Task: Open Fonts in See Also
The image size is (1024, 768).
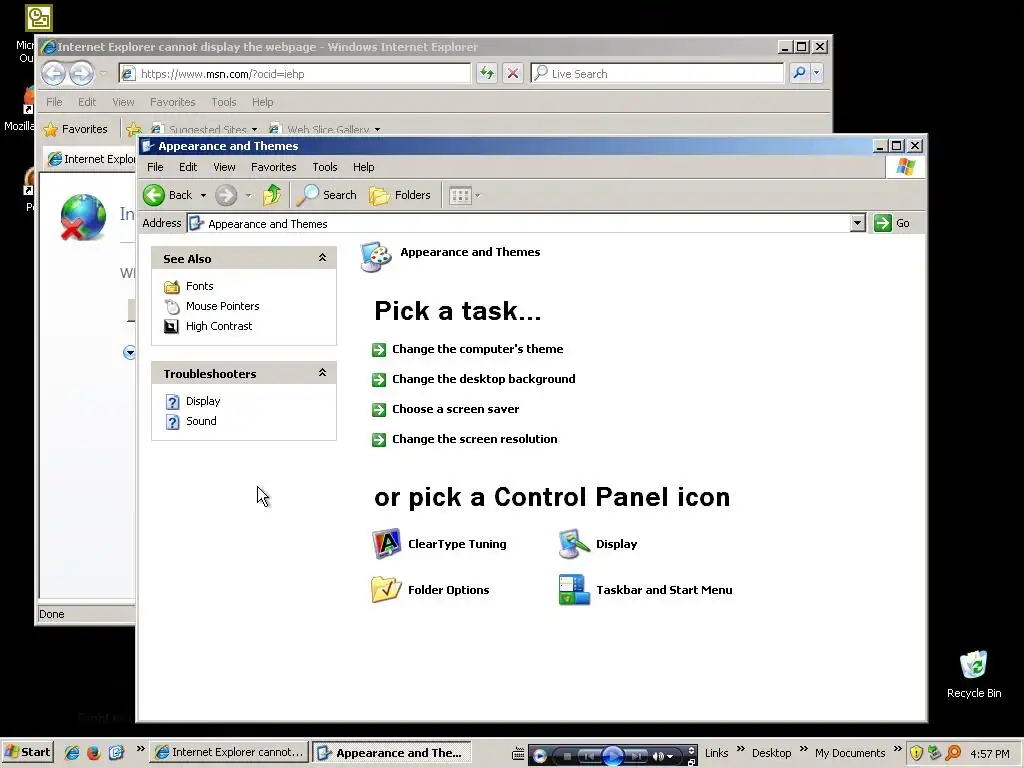Action: pos(199,286)
